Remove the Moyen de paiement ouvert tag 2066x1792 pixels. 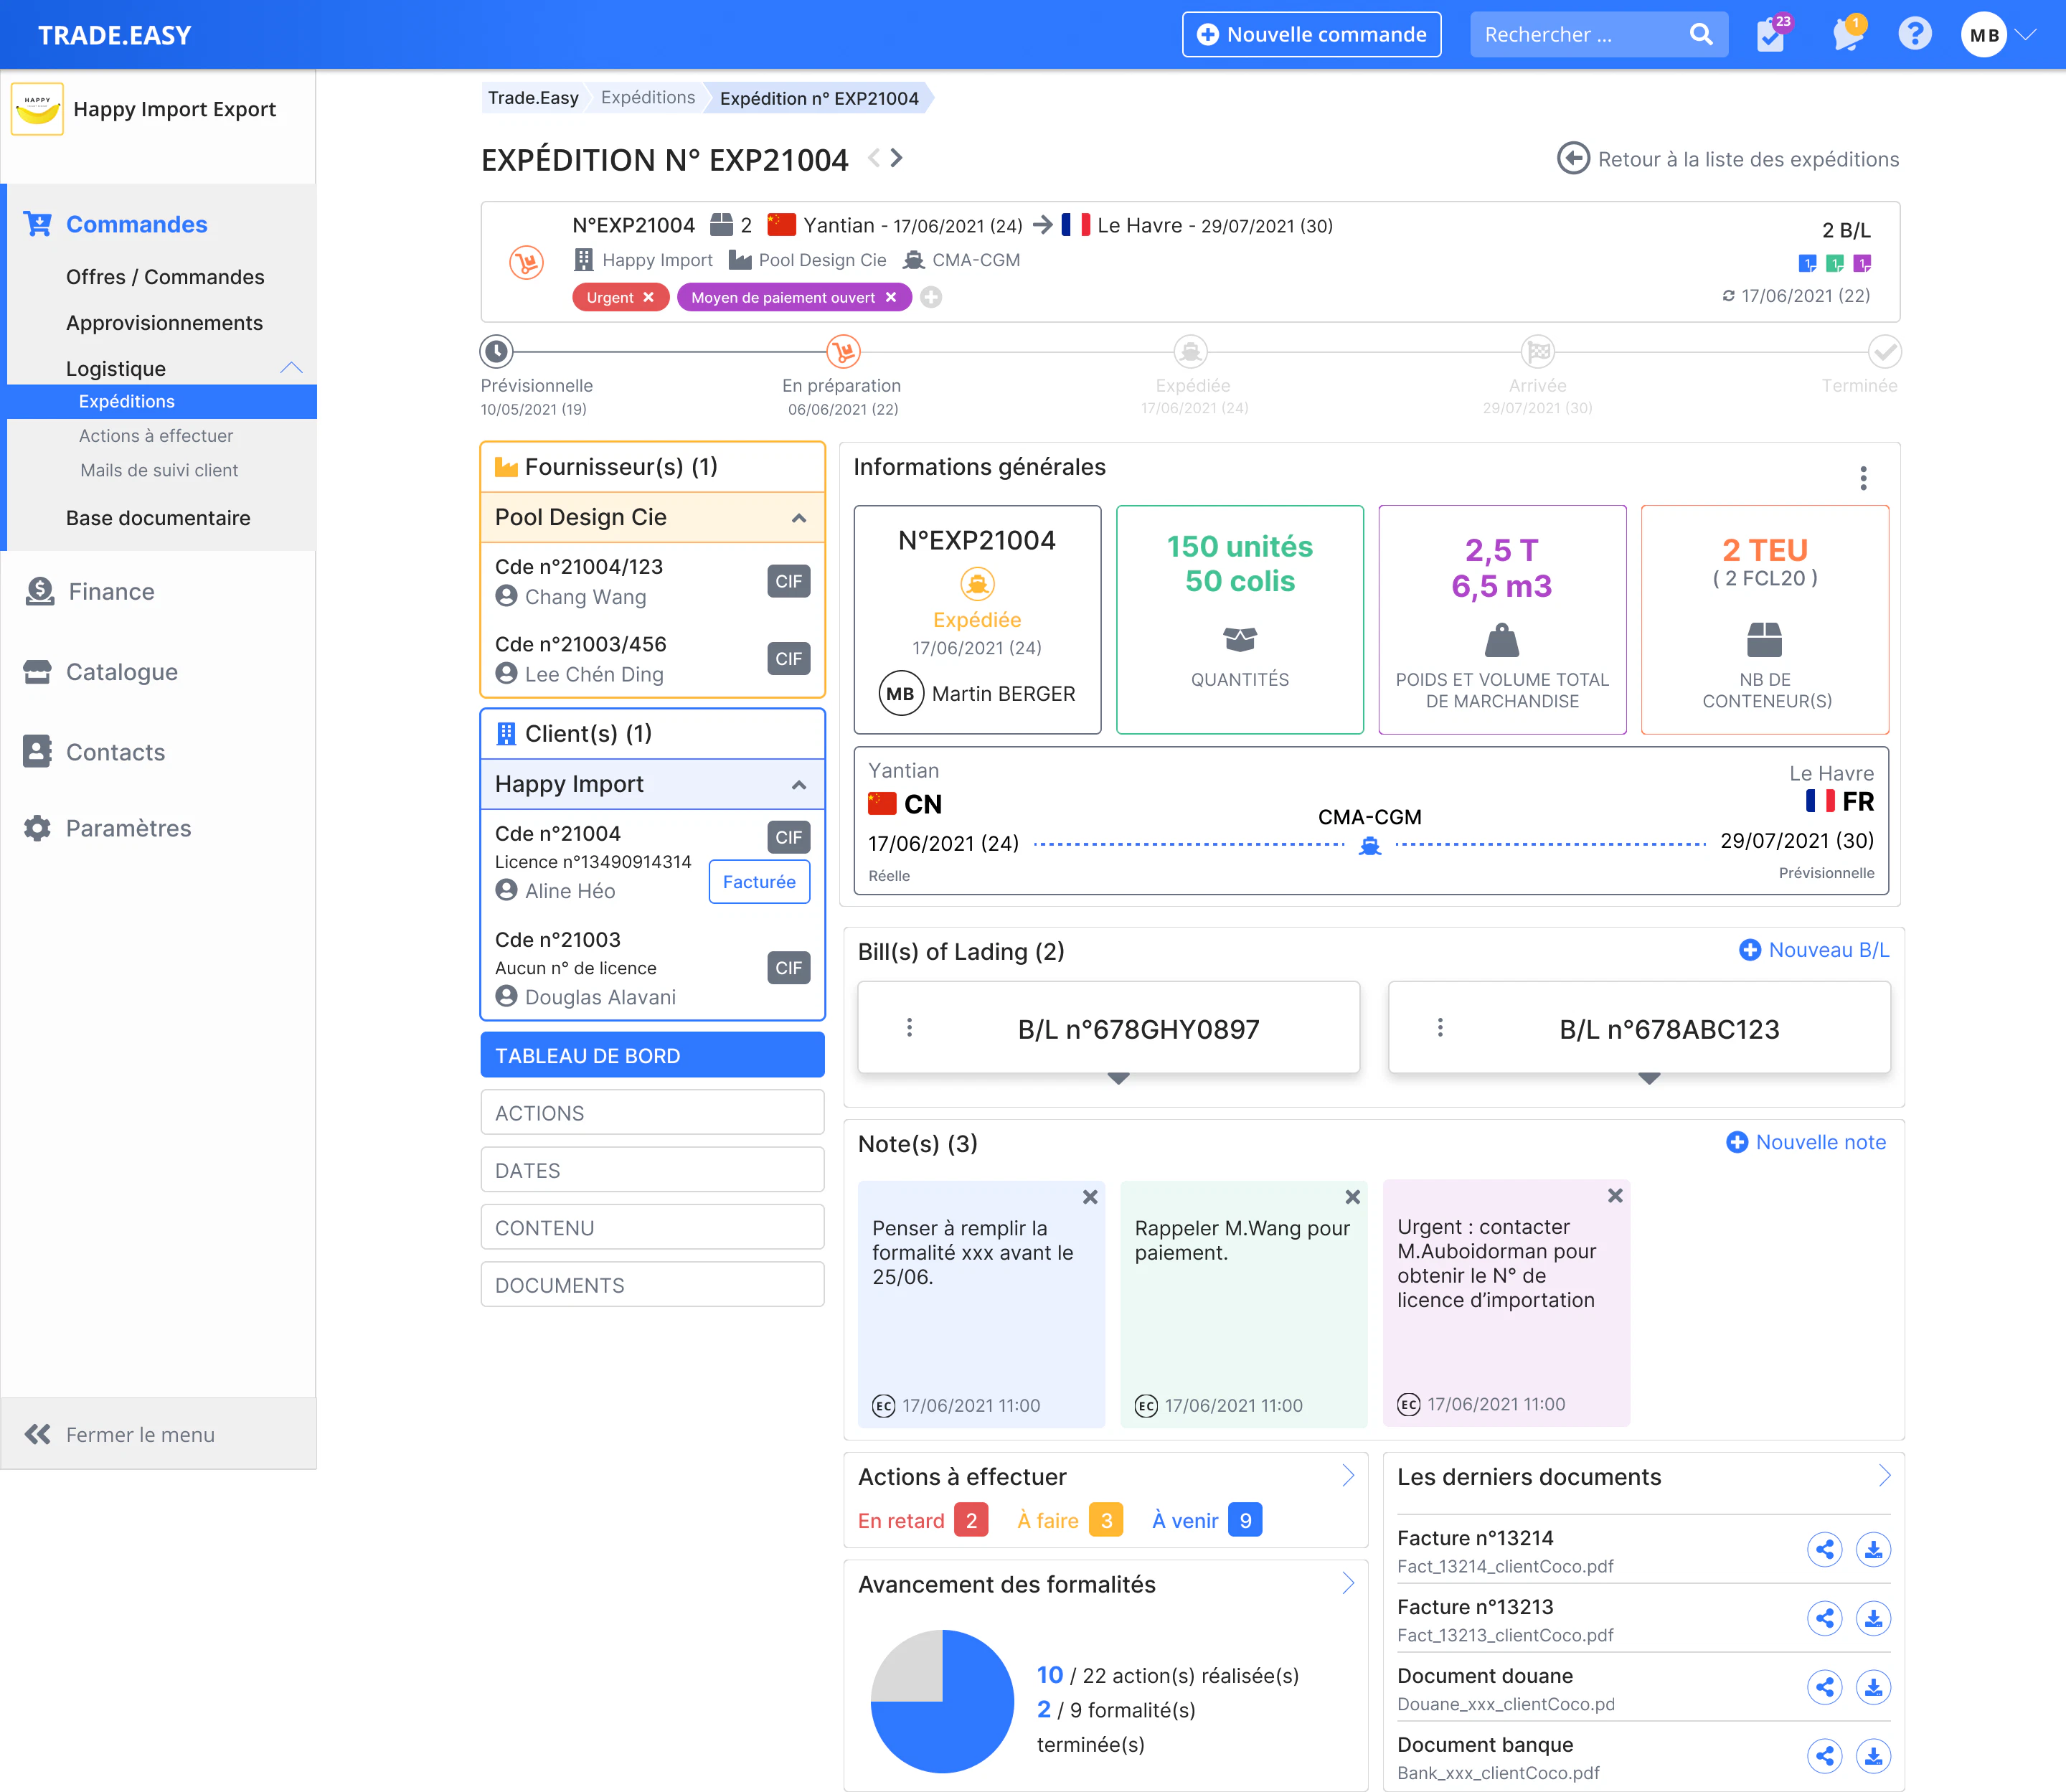(891, 297)
